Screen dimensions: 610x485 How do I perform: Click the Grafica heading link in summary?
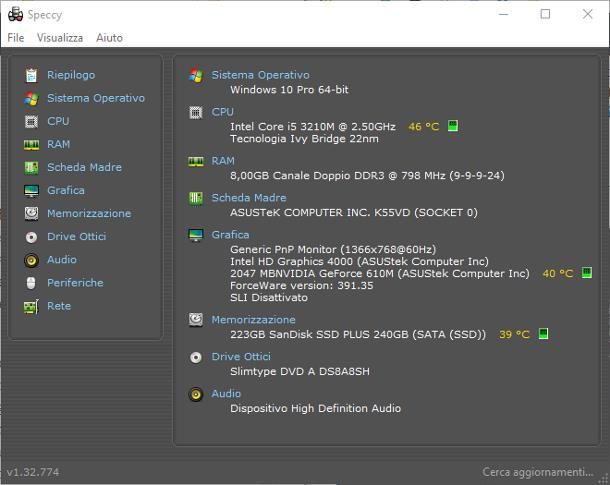coord(230,235)
